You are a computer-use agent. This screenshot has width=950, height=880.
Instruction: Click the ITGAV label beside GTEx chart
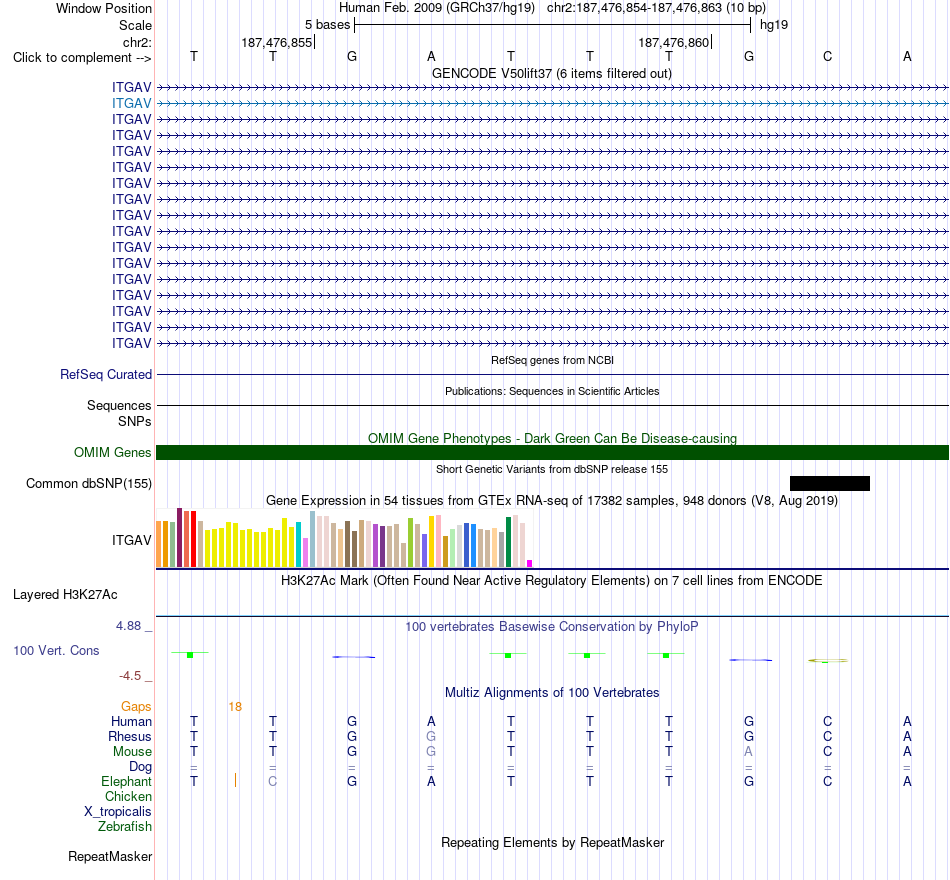click(131, 540)
